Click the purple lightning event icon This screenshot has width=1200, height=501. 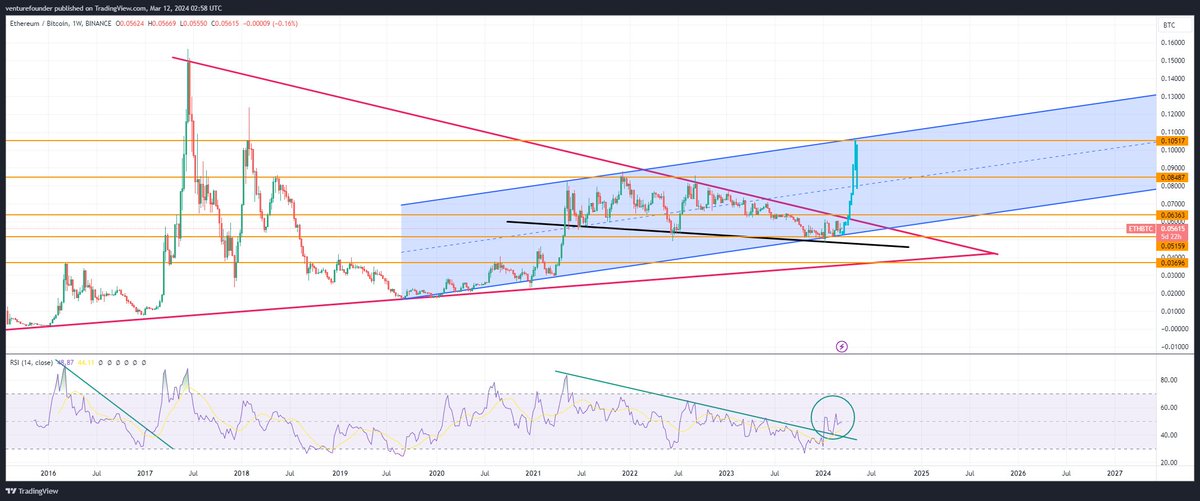842,347
